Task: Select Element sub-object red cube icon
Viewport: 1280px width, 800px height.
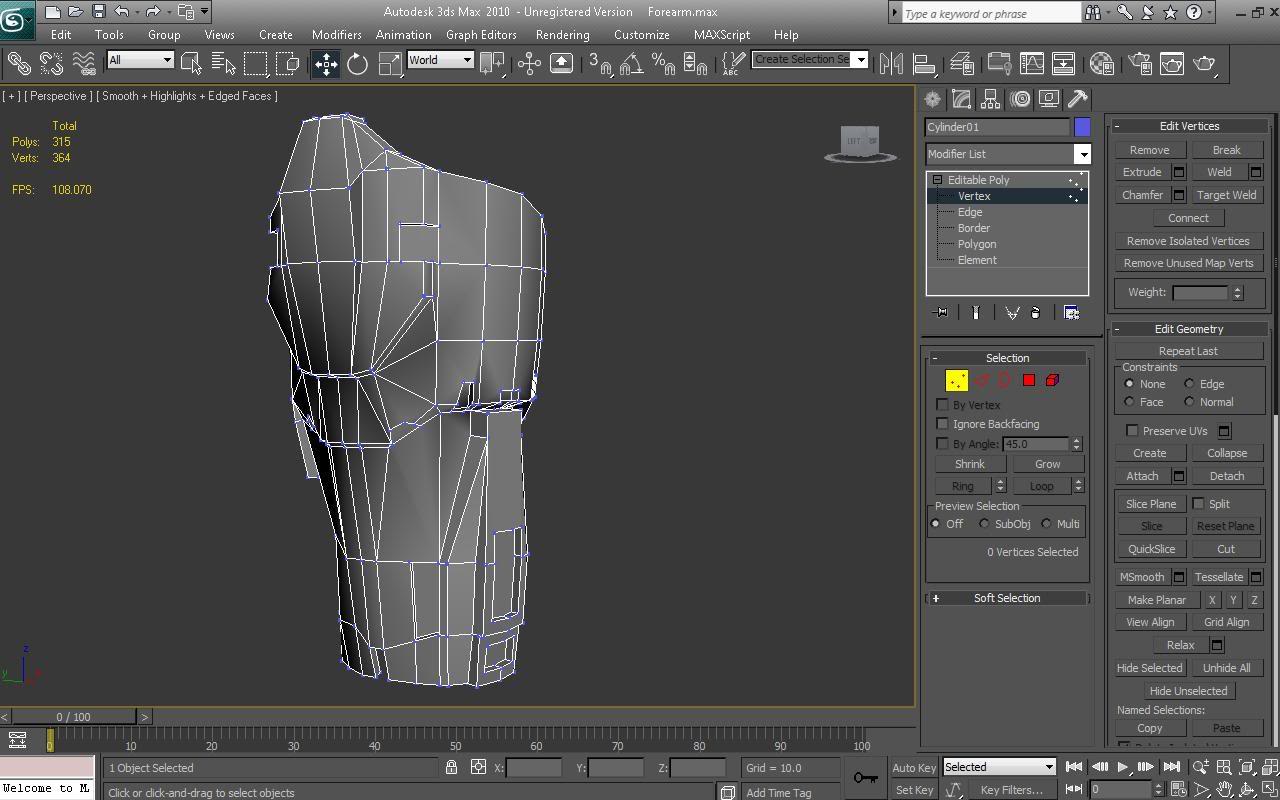Action: 1052,380
